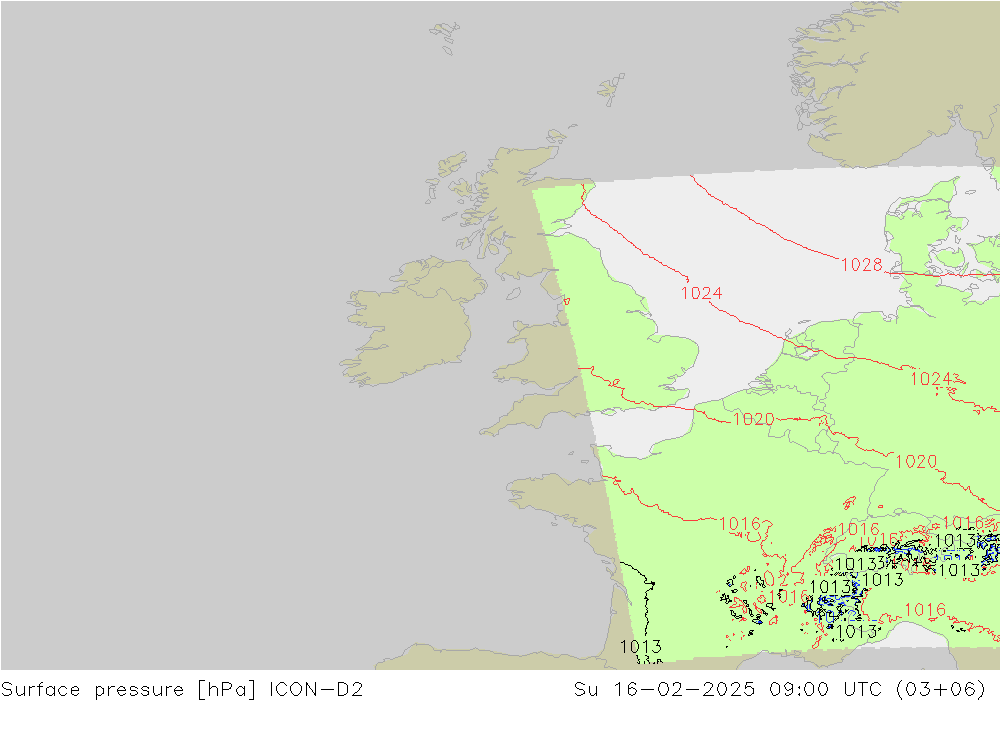Click the black 1013 label over southwest France

[641, 647]
